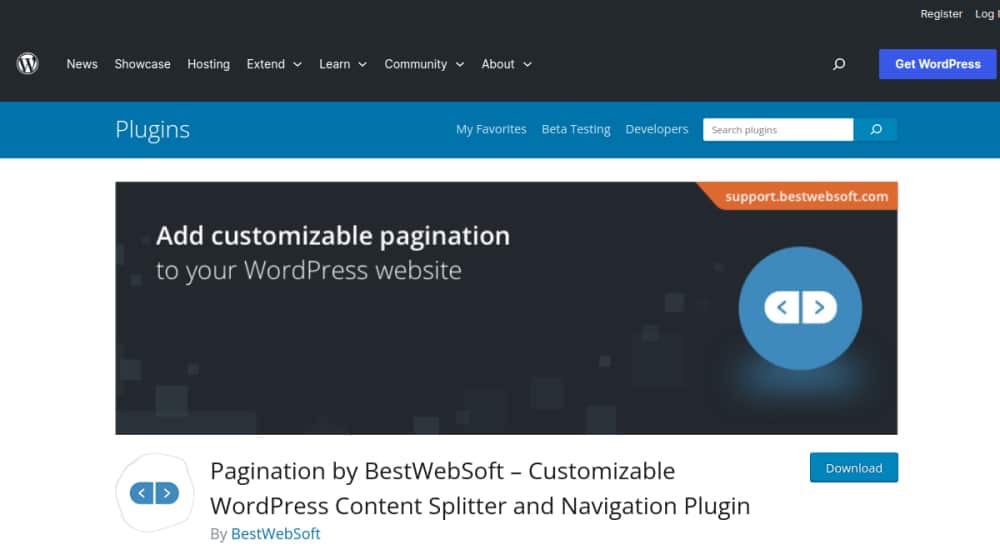Viewport: 1000px width, 560px height.
Task: Open the header search magnifier icon
Action: pos(839,64)
